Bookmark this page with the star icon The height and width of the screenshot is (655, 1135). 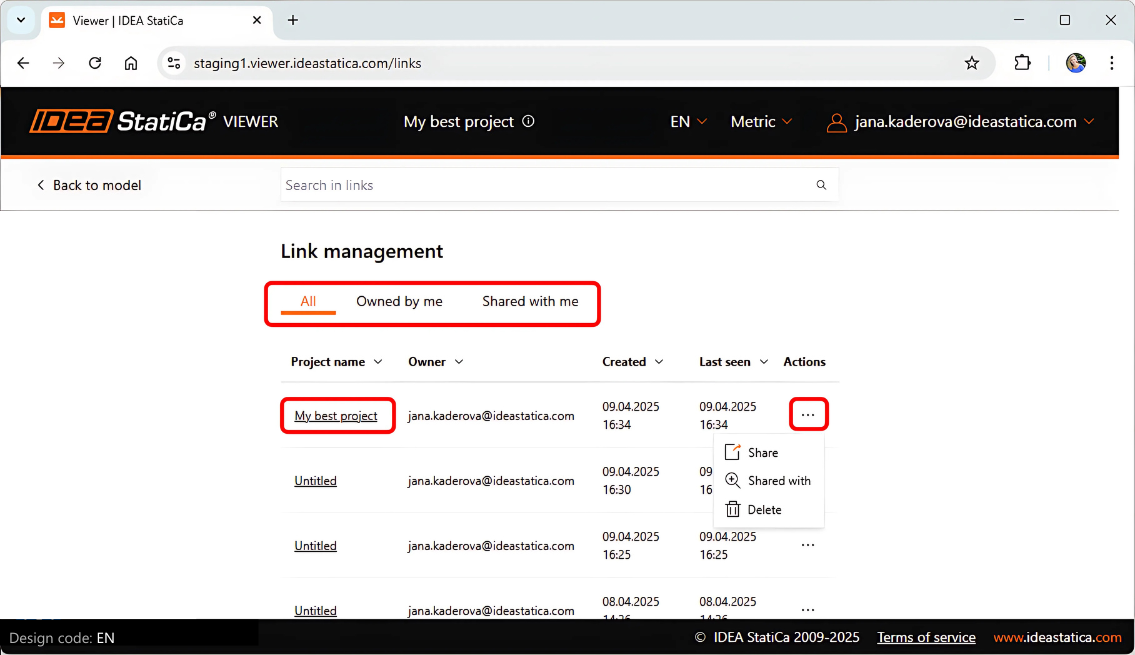pos(971,63)
